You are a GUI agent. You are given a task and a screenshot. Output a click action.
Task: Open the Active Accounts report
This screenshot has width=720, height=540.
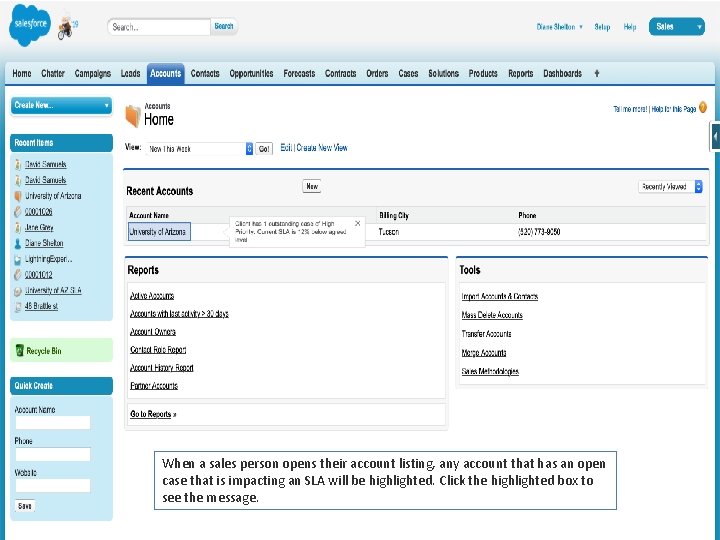[152, 296]
